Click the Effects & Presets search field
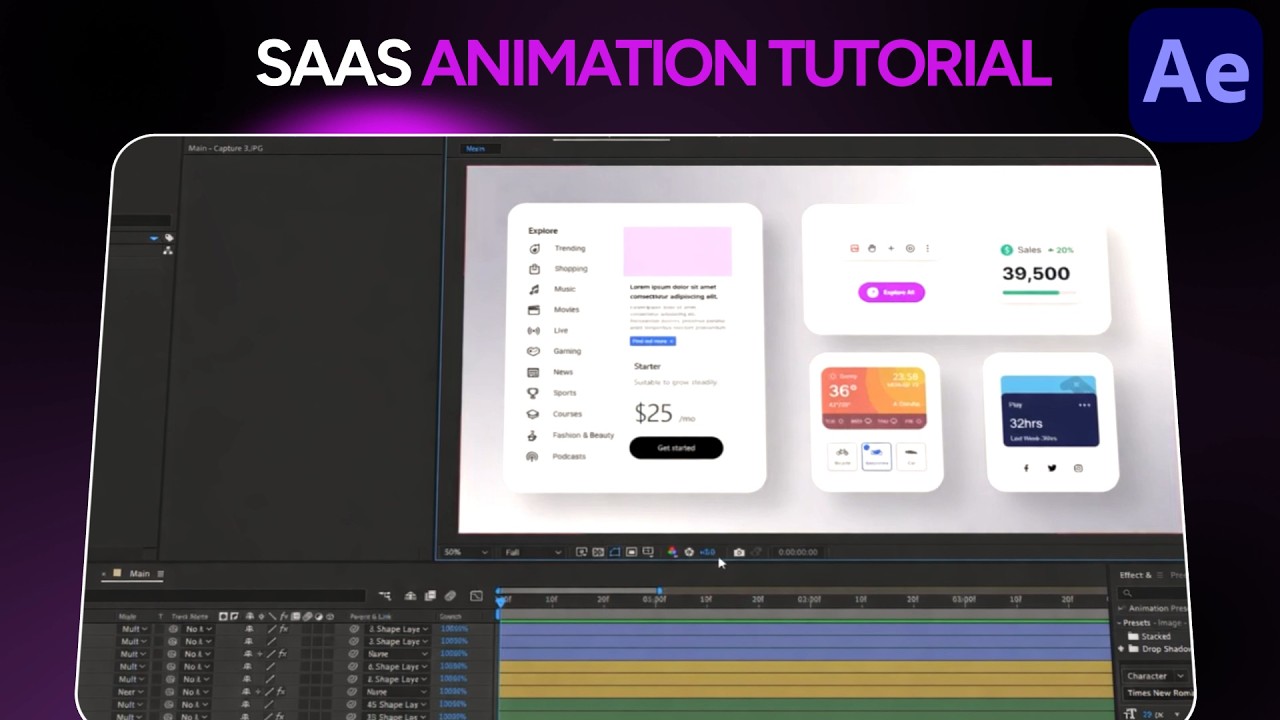This screenshot has width=1280, height=720. pyautogui.click(x=1151, y=594)
